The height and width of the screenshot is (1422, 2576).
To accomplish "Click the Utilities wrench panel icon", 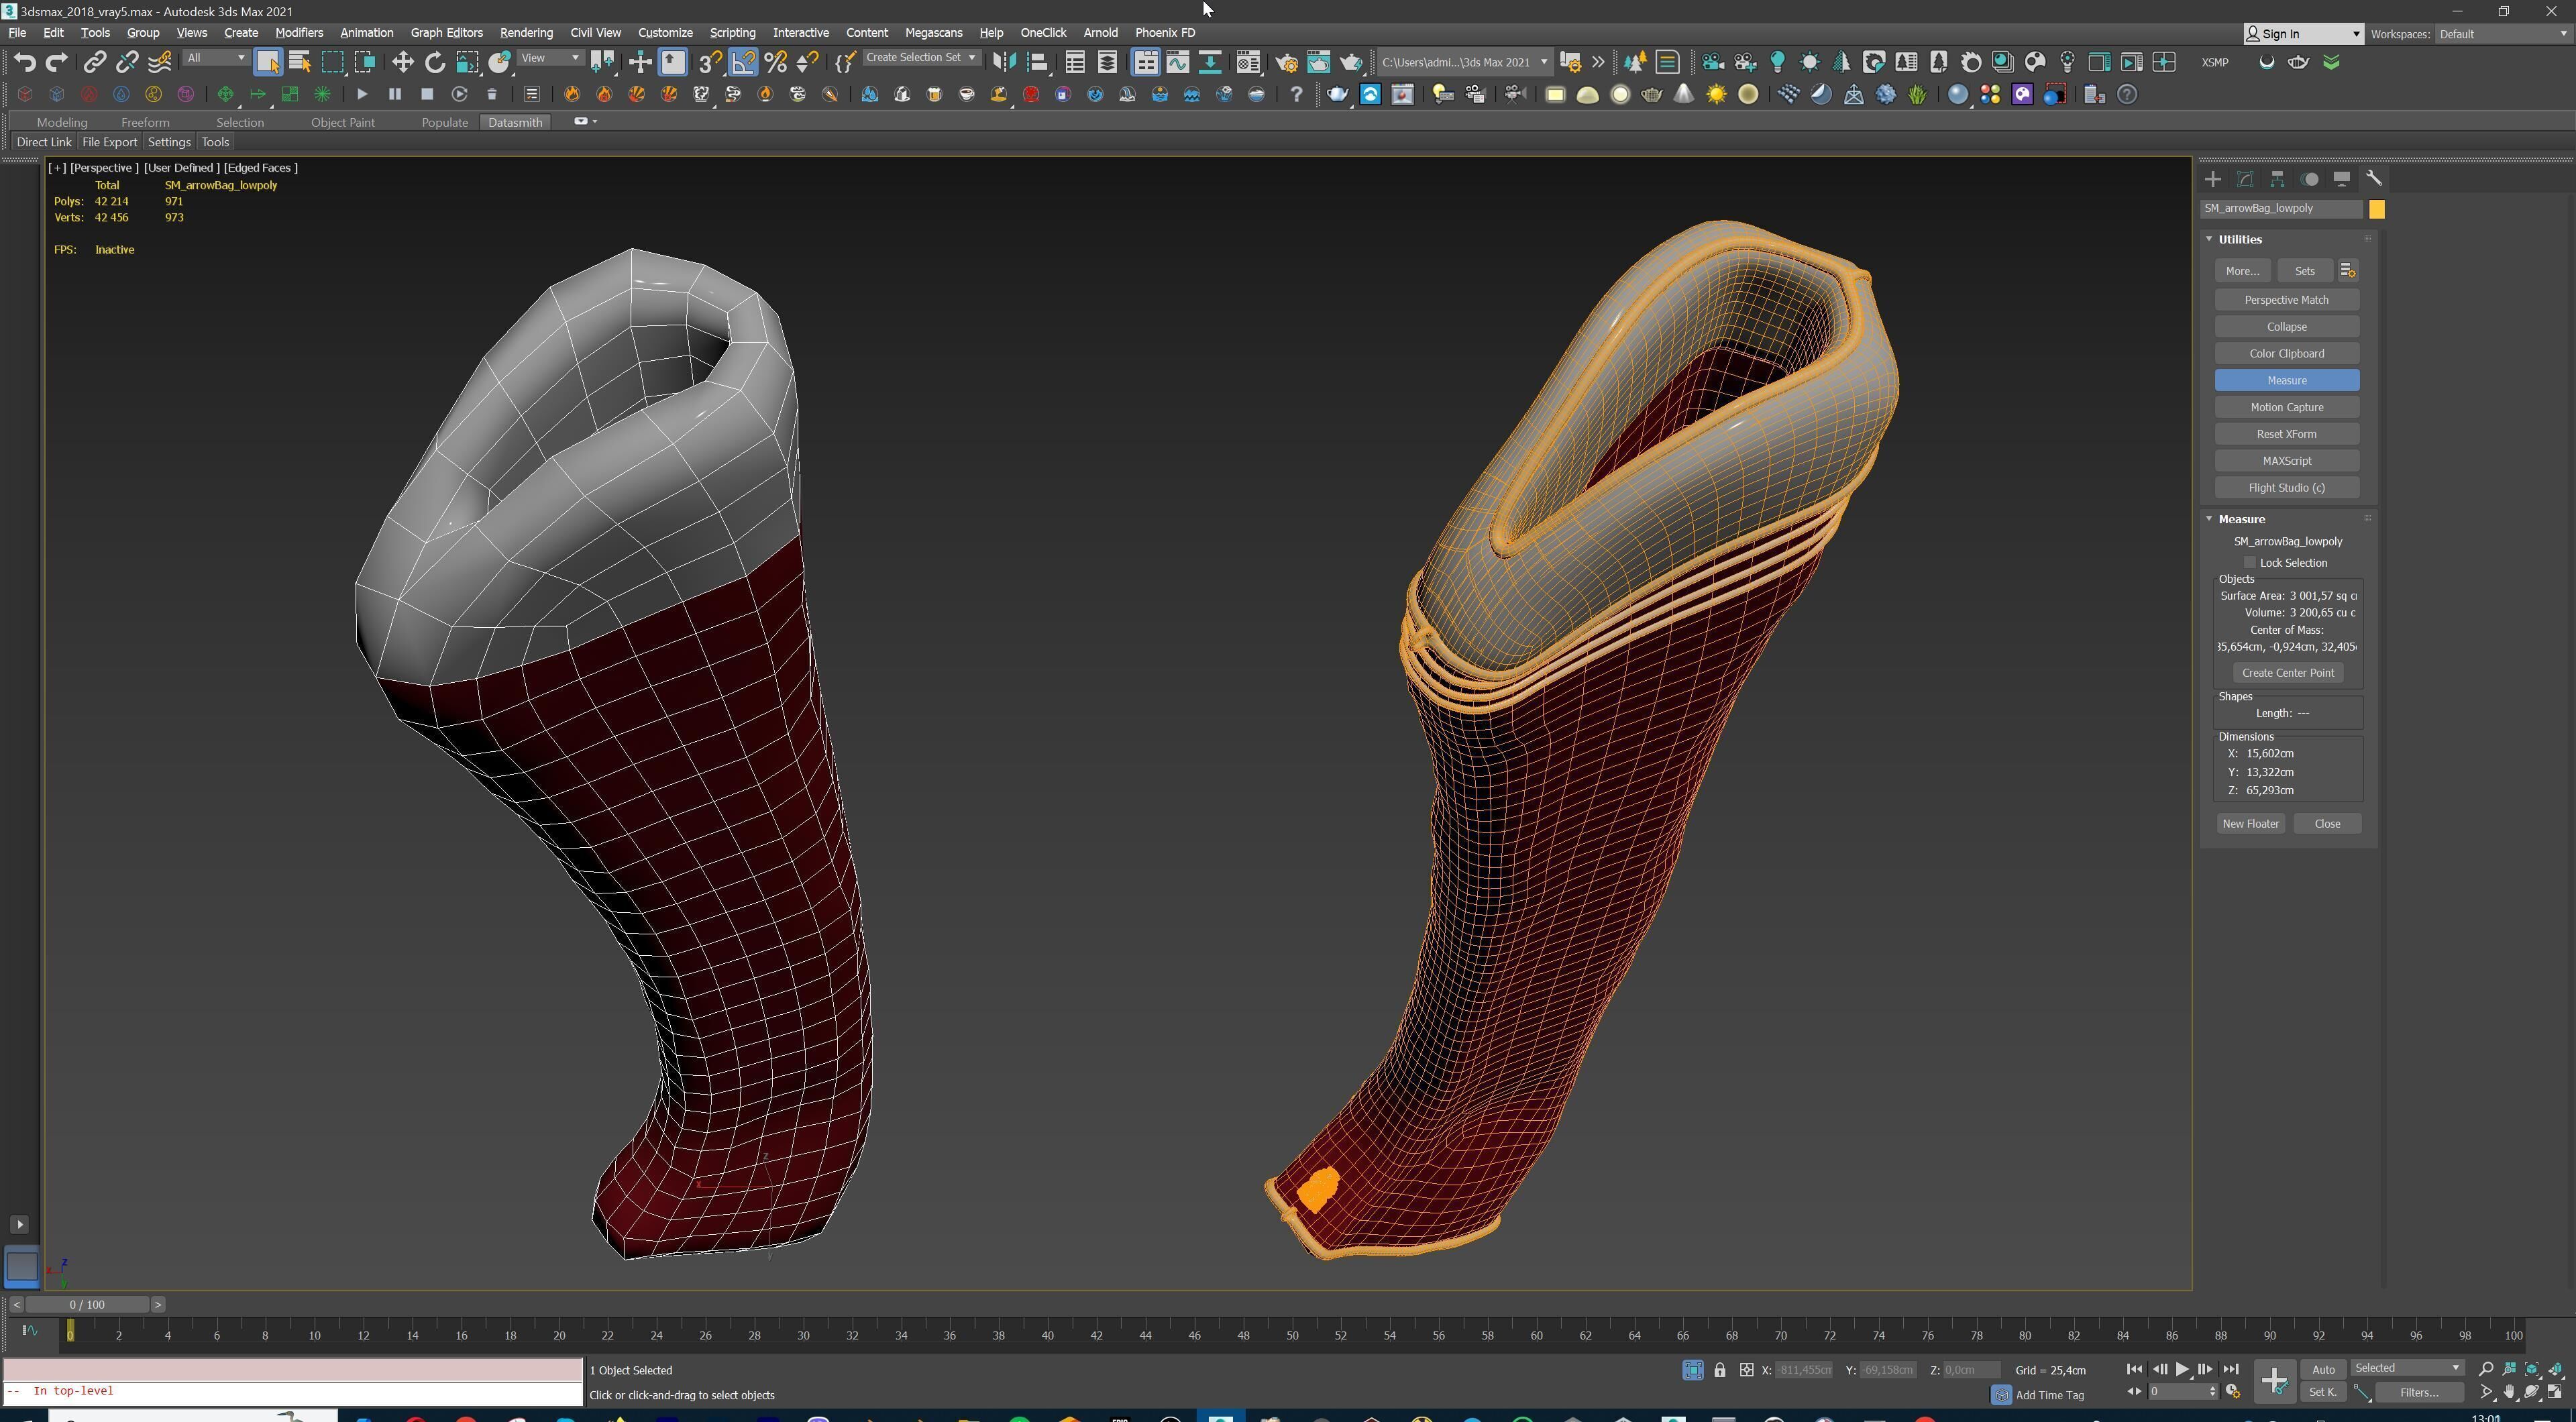I will [2374, 179].
